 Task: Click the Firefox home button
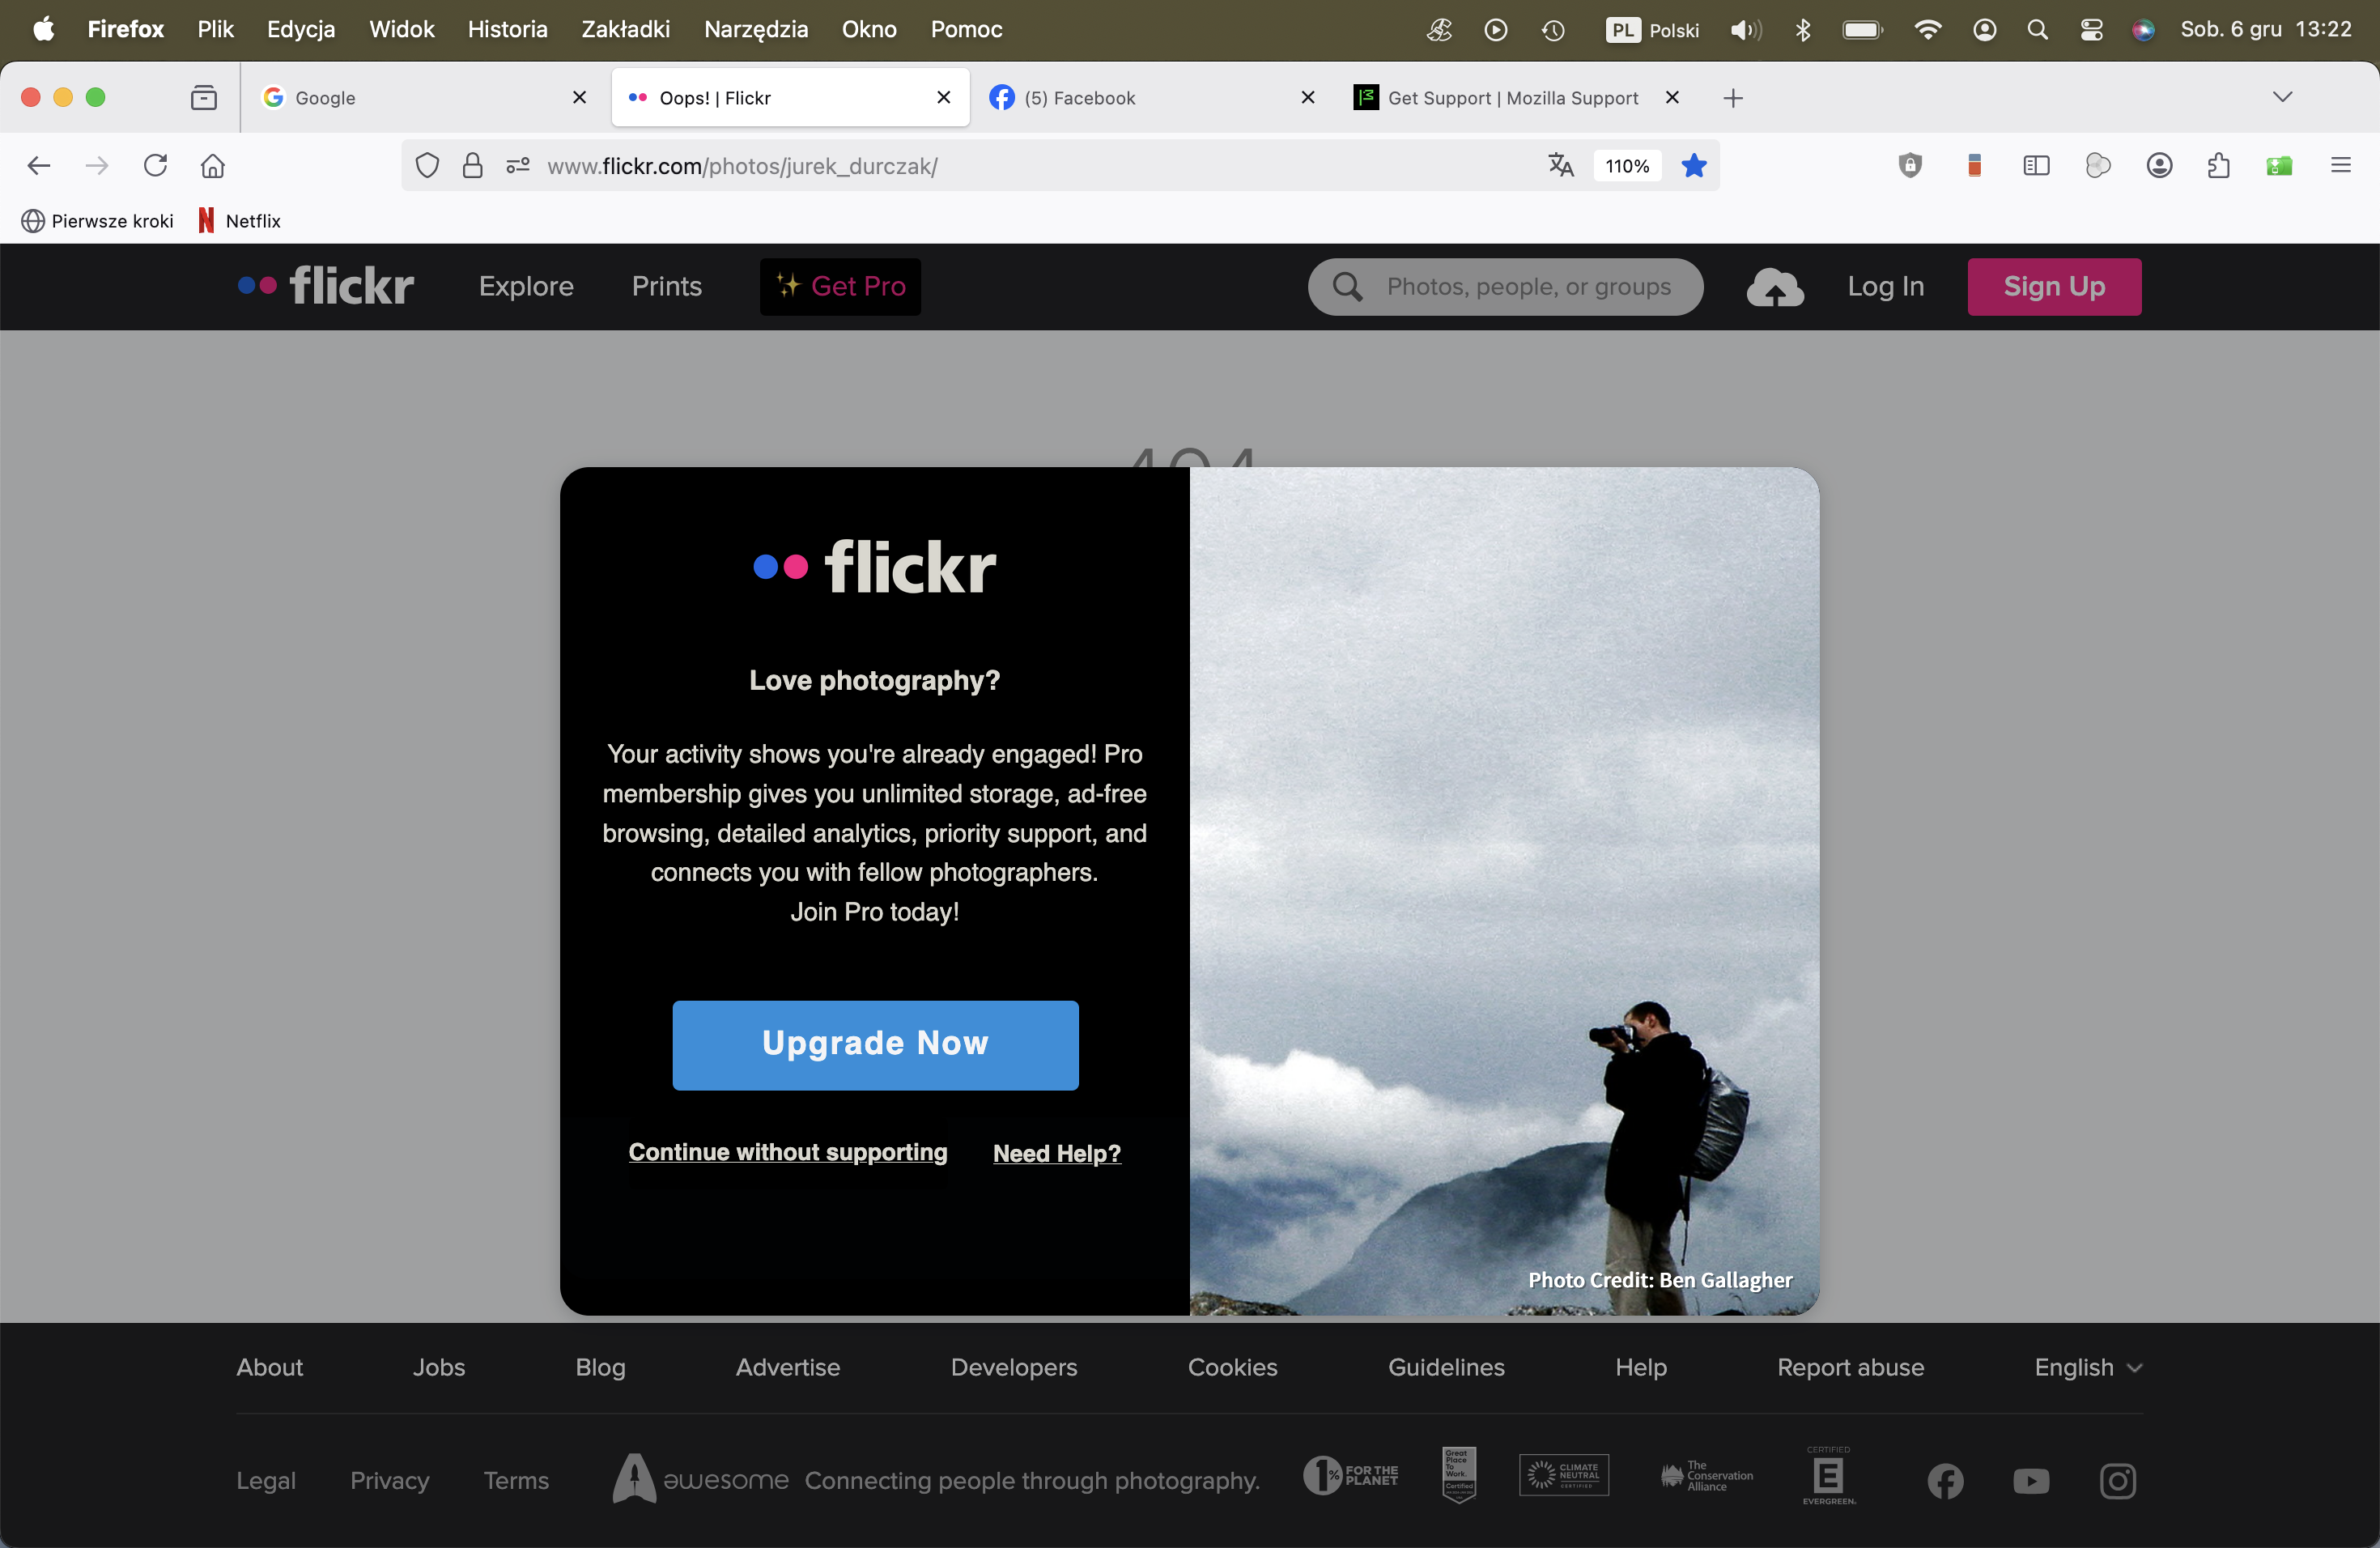(x=212, y=165)
